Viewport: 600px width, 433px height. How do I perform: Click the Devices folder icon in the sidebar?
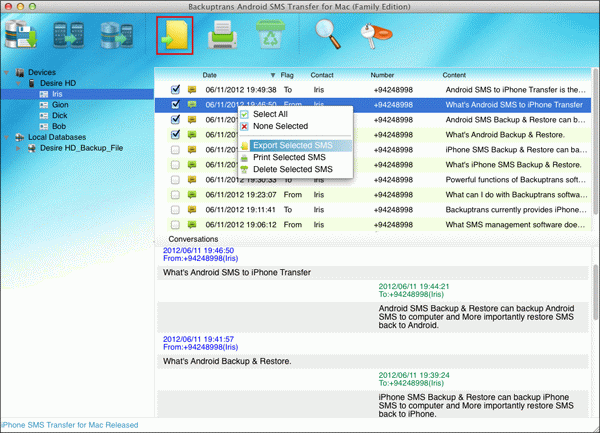20,72
